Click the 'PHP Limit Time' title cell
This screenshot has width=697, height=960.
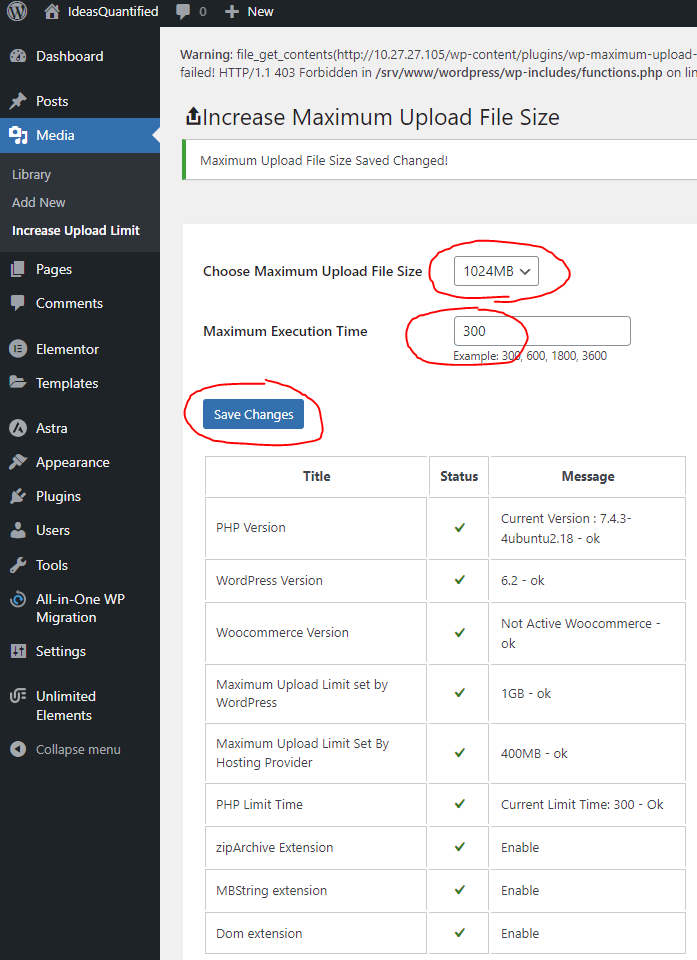(316, 804)
